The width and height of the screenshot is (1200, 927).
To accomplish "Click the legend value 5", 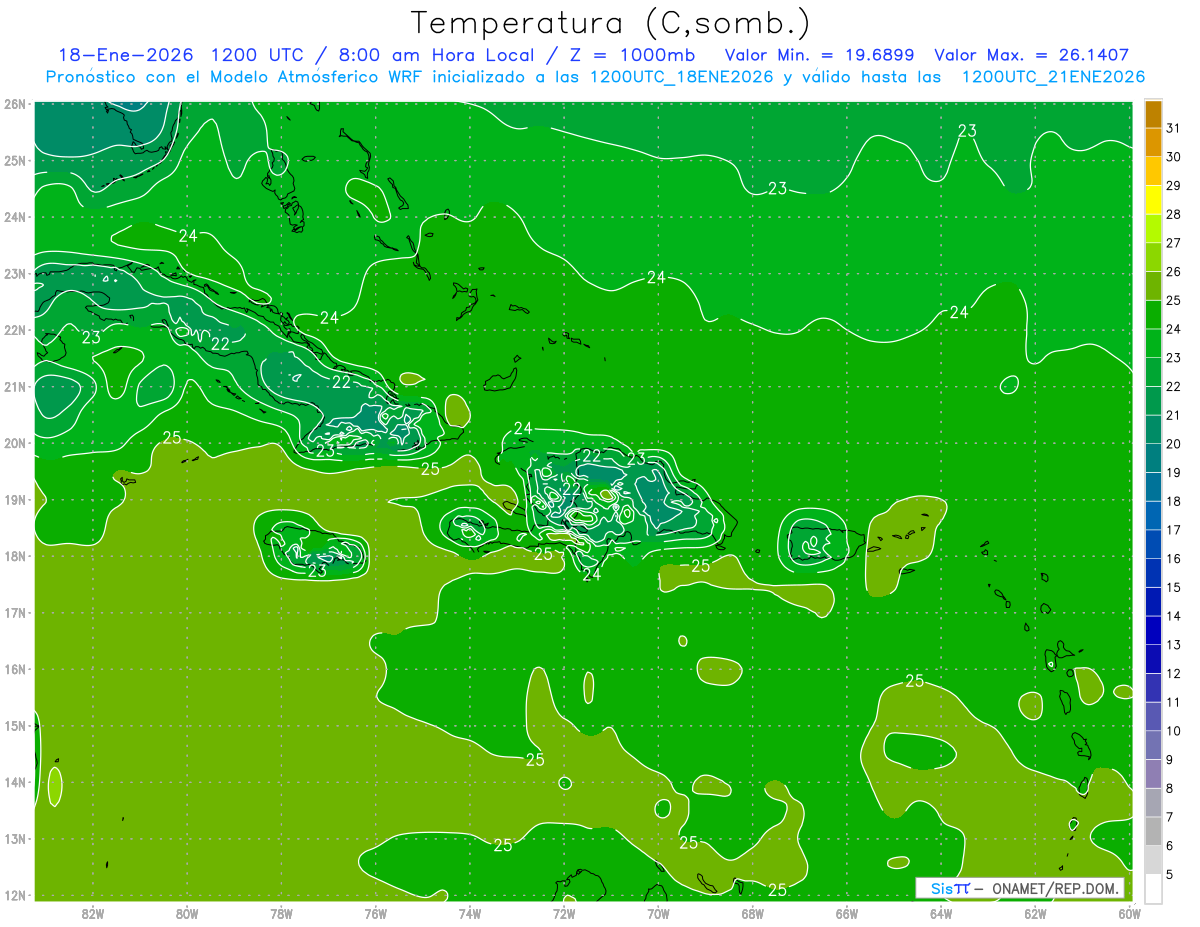I will [x=1170, y=874].
